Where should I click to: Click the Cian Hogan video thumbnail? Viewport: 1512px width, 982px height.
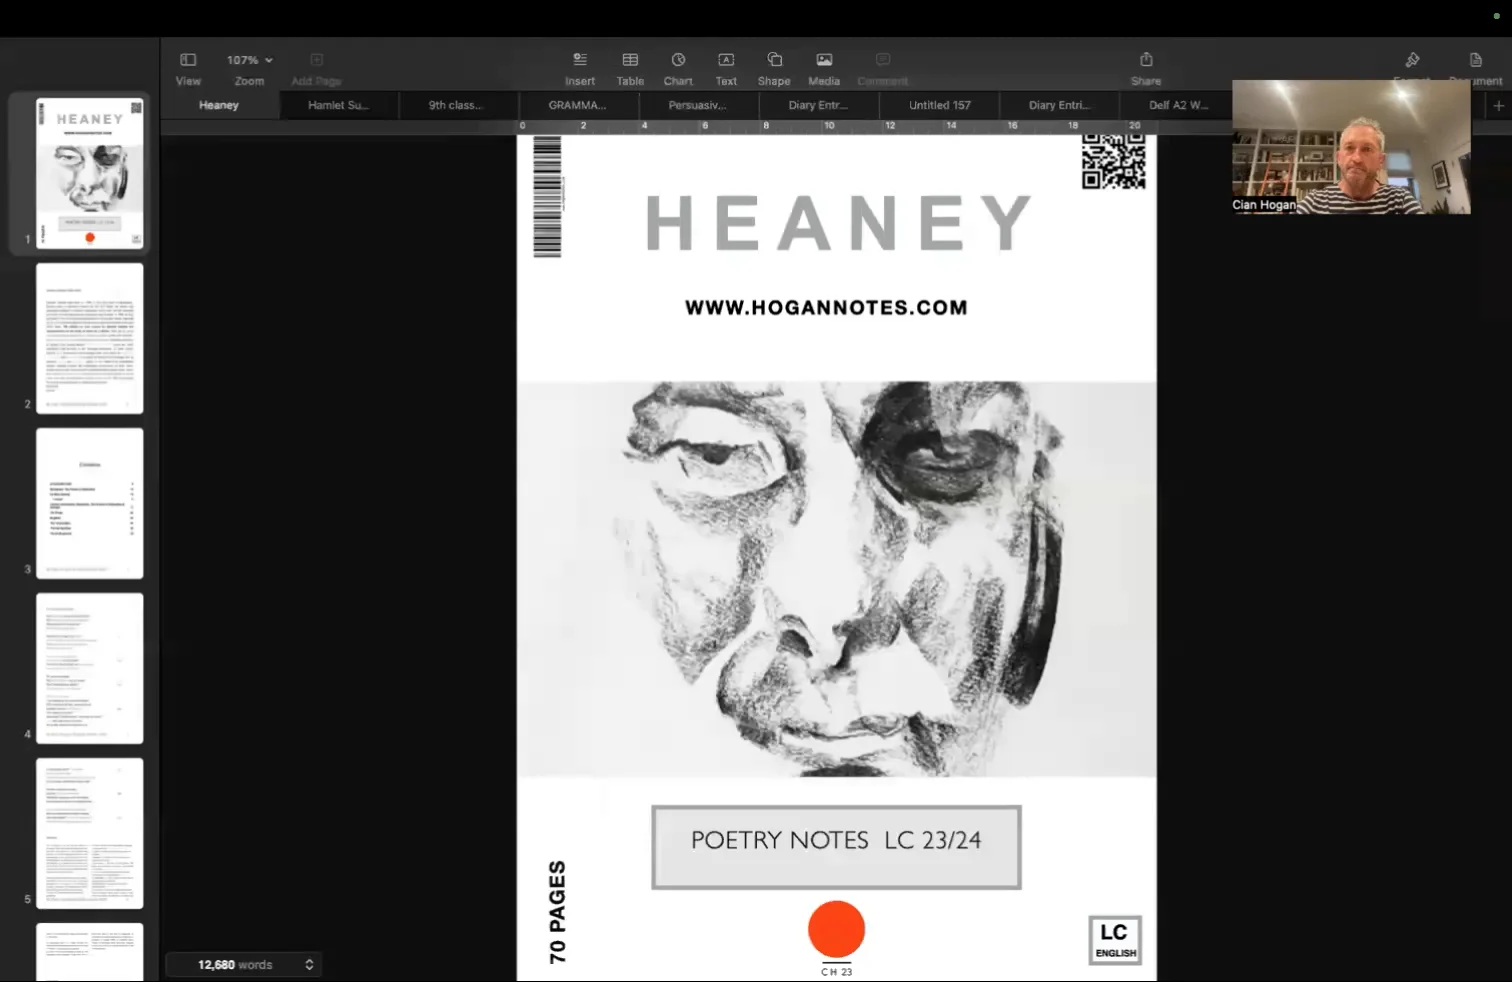point(1351,147)
